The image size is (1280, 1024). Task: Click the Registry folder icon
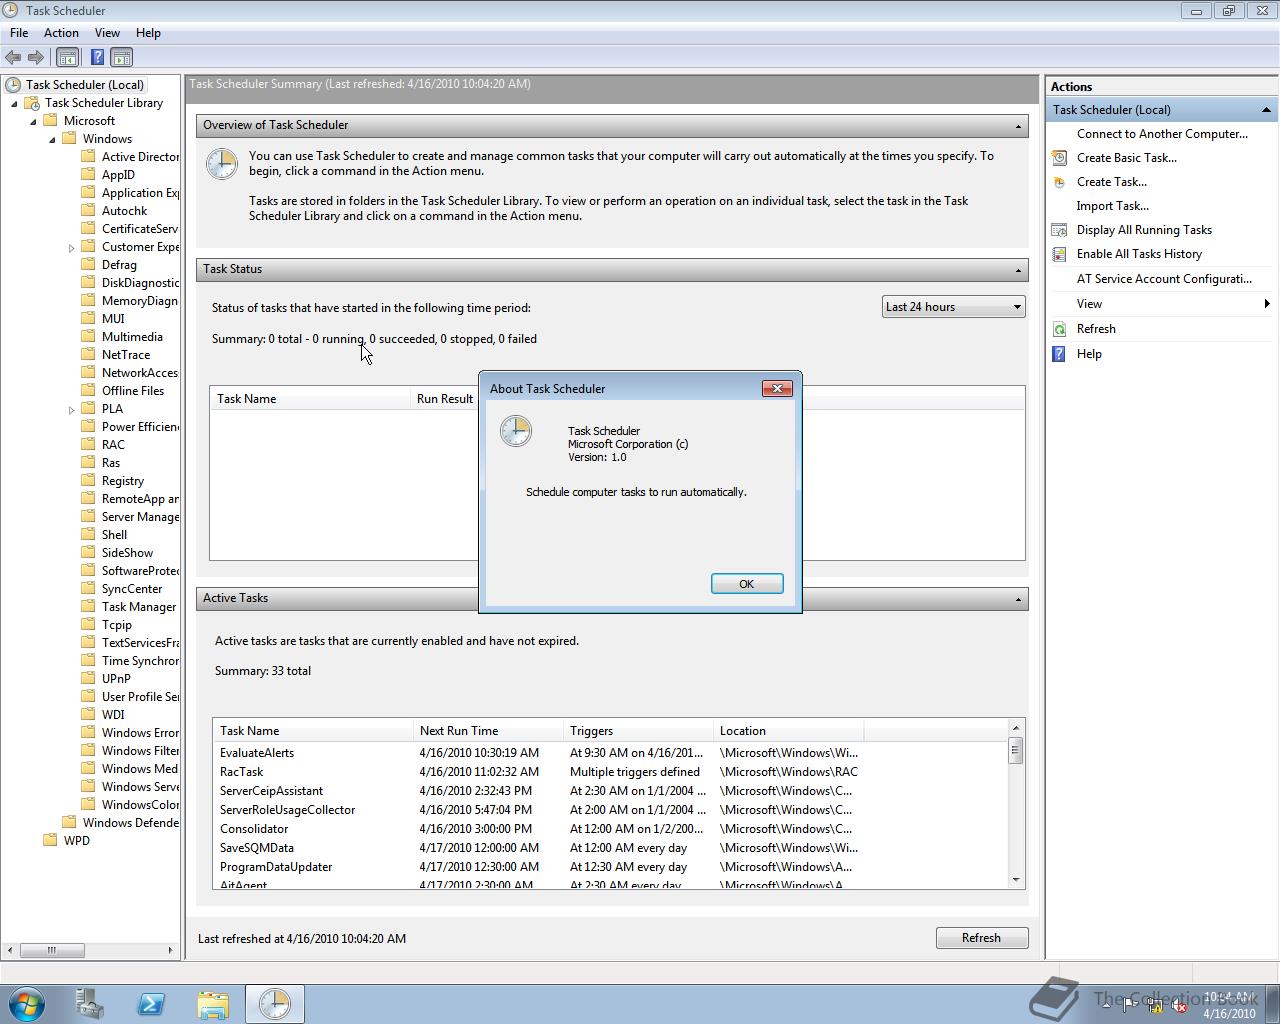click(x=88, y=481)
